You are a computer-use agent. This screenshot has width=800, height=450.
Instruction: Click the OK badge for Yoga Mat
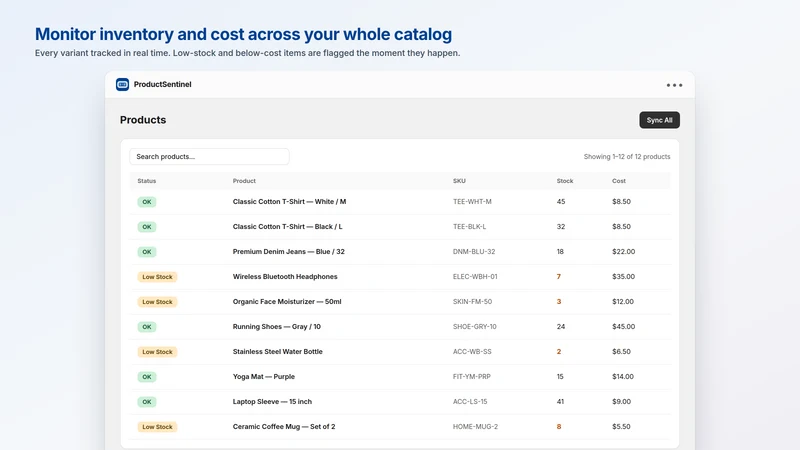pos(146,377)
